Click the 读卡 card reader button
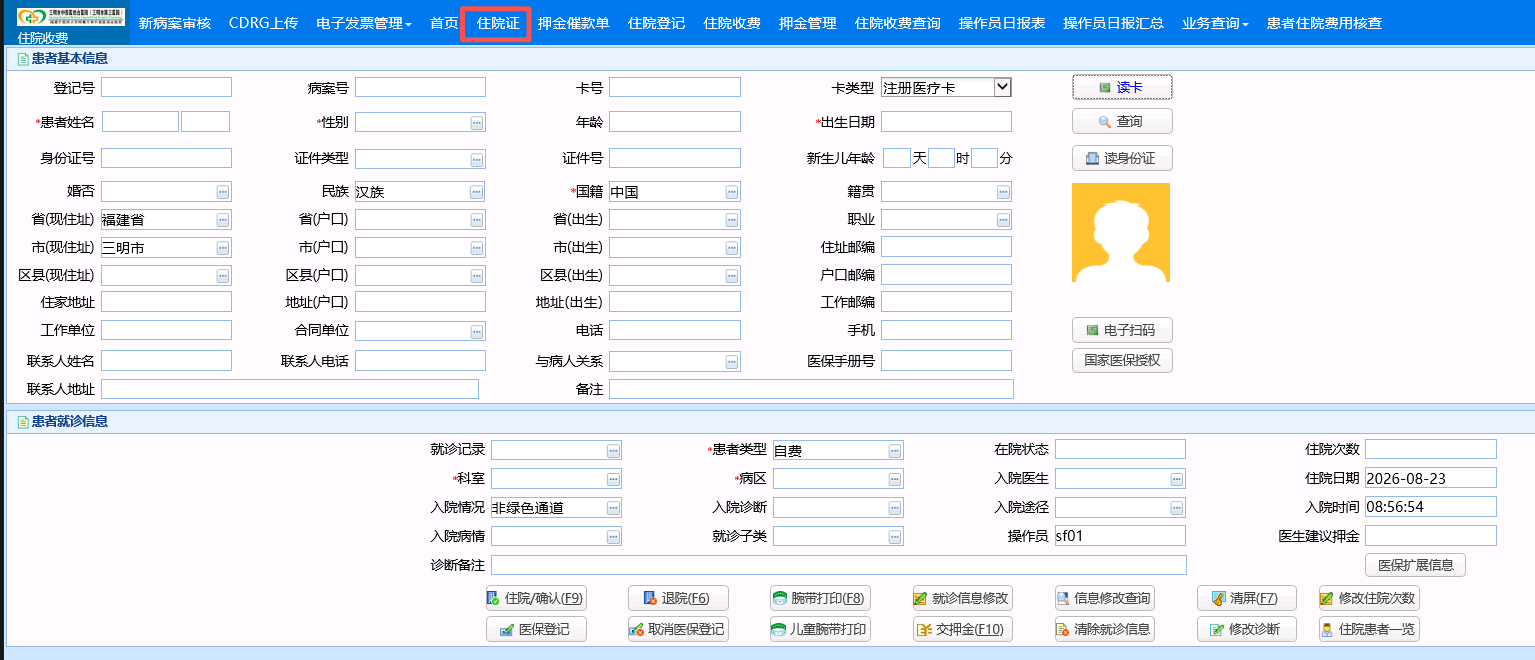 [x=1122, y=88]
